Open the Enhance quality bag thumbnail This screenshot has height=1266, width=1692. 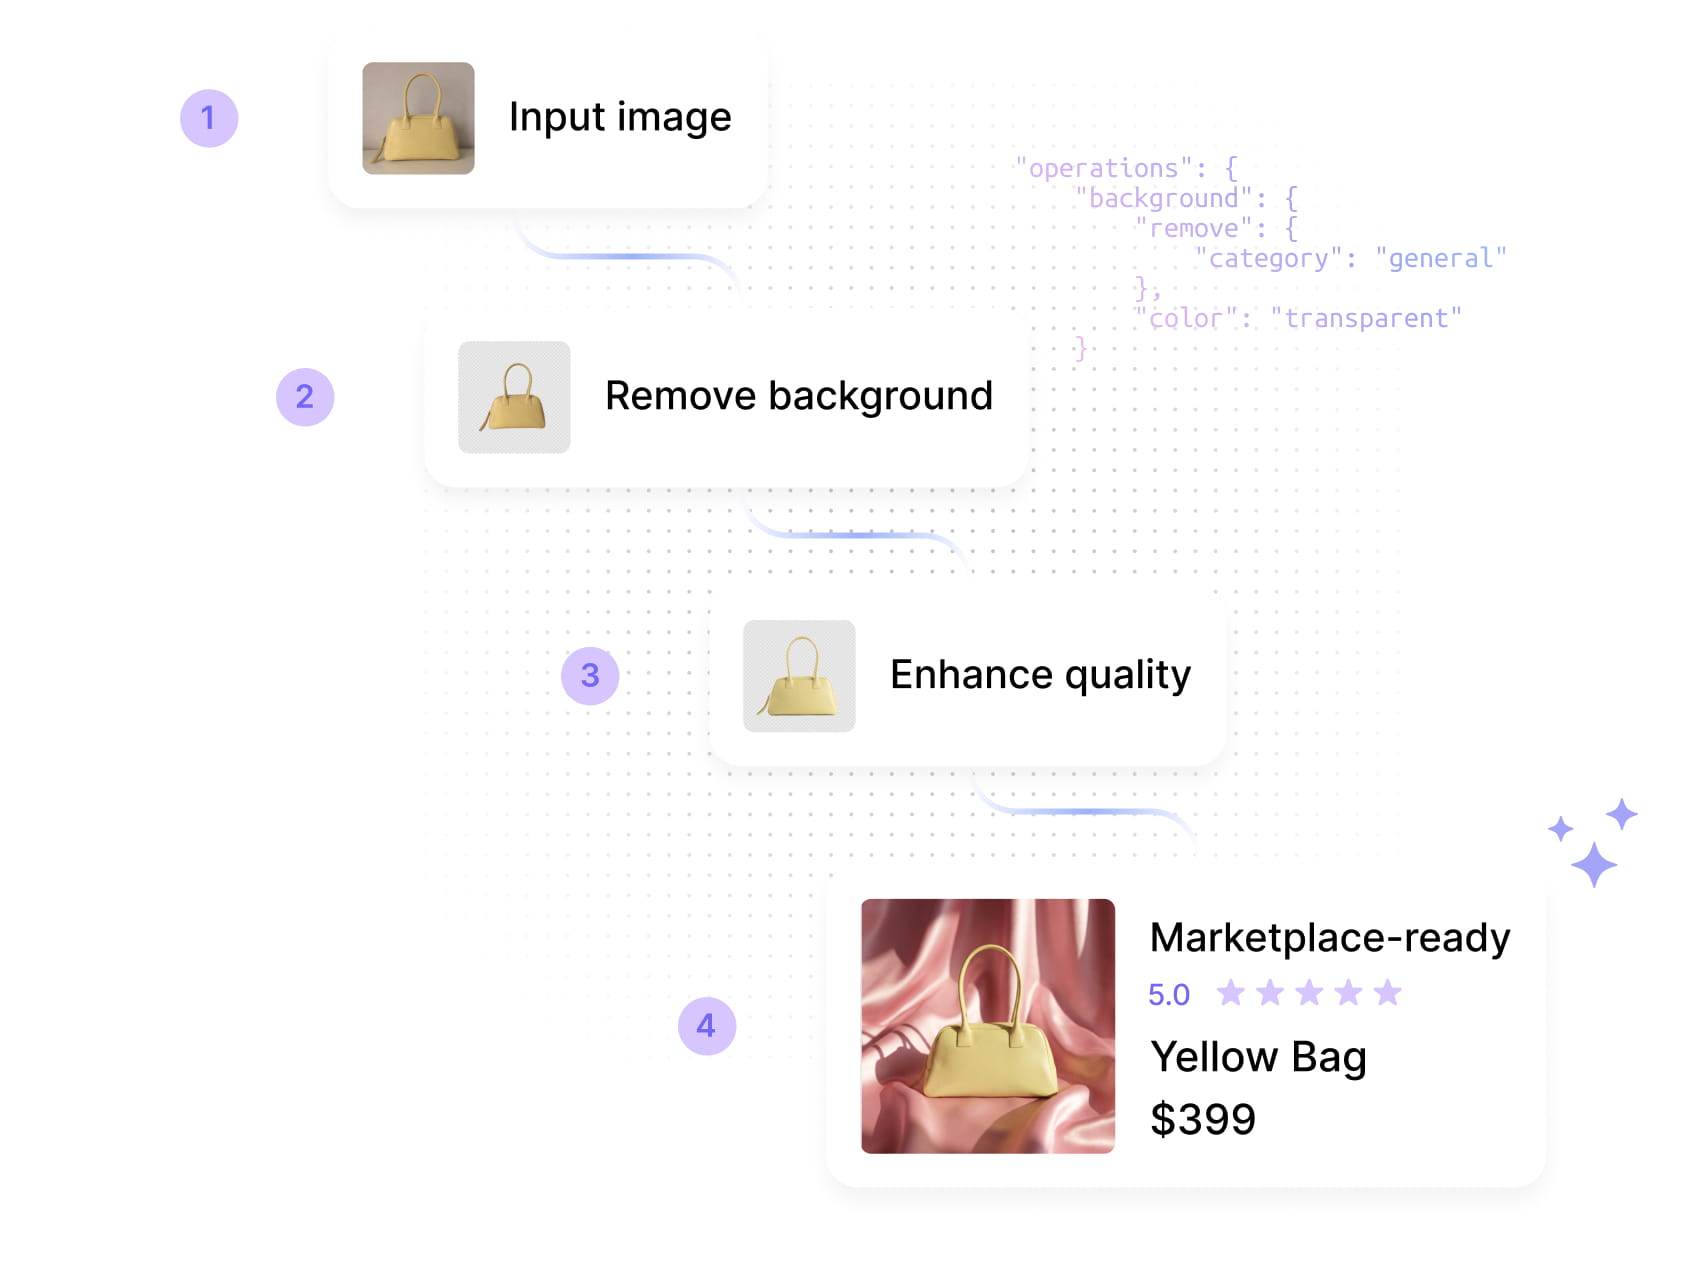799,676
